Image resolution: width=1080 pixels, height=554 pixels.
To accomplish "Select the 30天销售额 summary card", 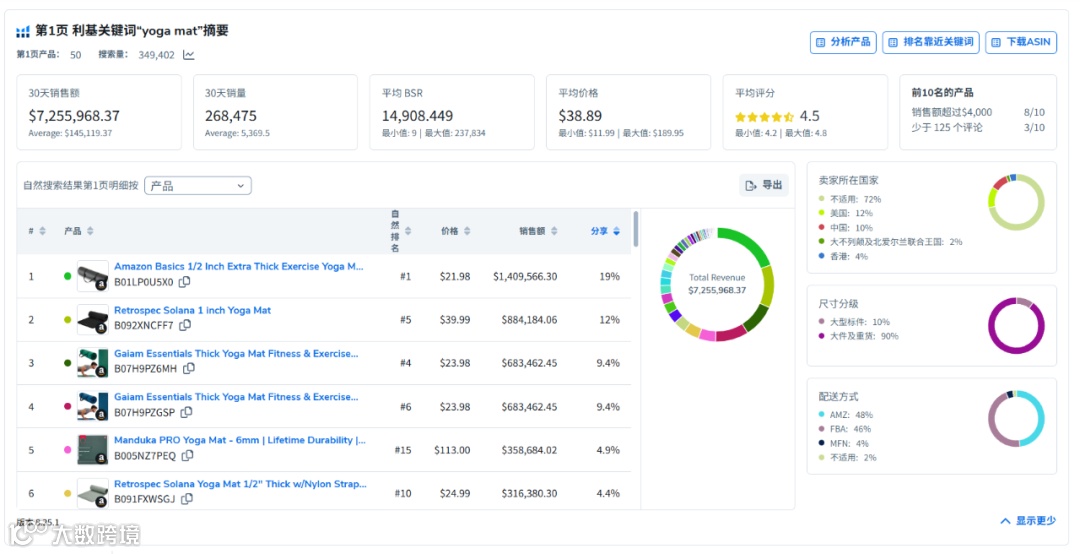I will pyautogui.click(x=99, y=112).
